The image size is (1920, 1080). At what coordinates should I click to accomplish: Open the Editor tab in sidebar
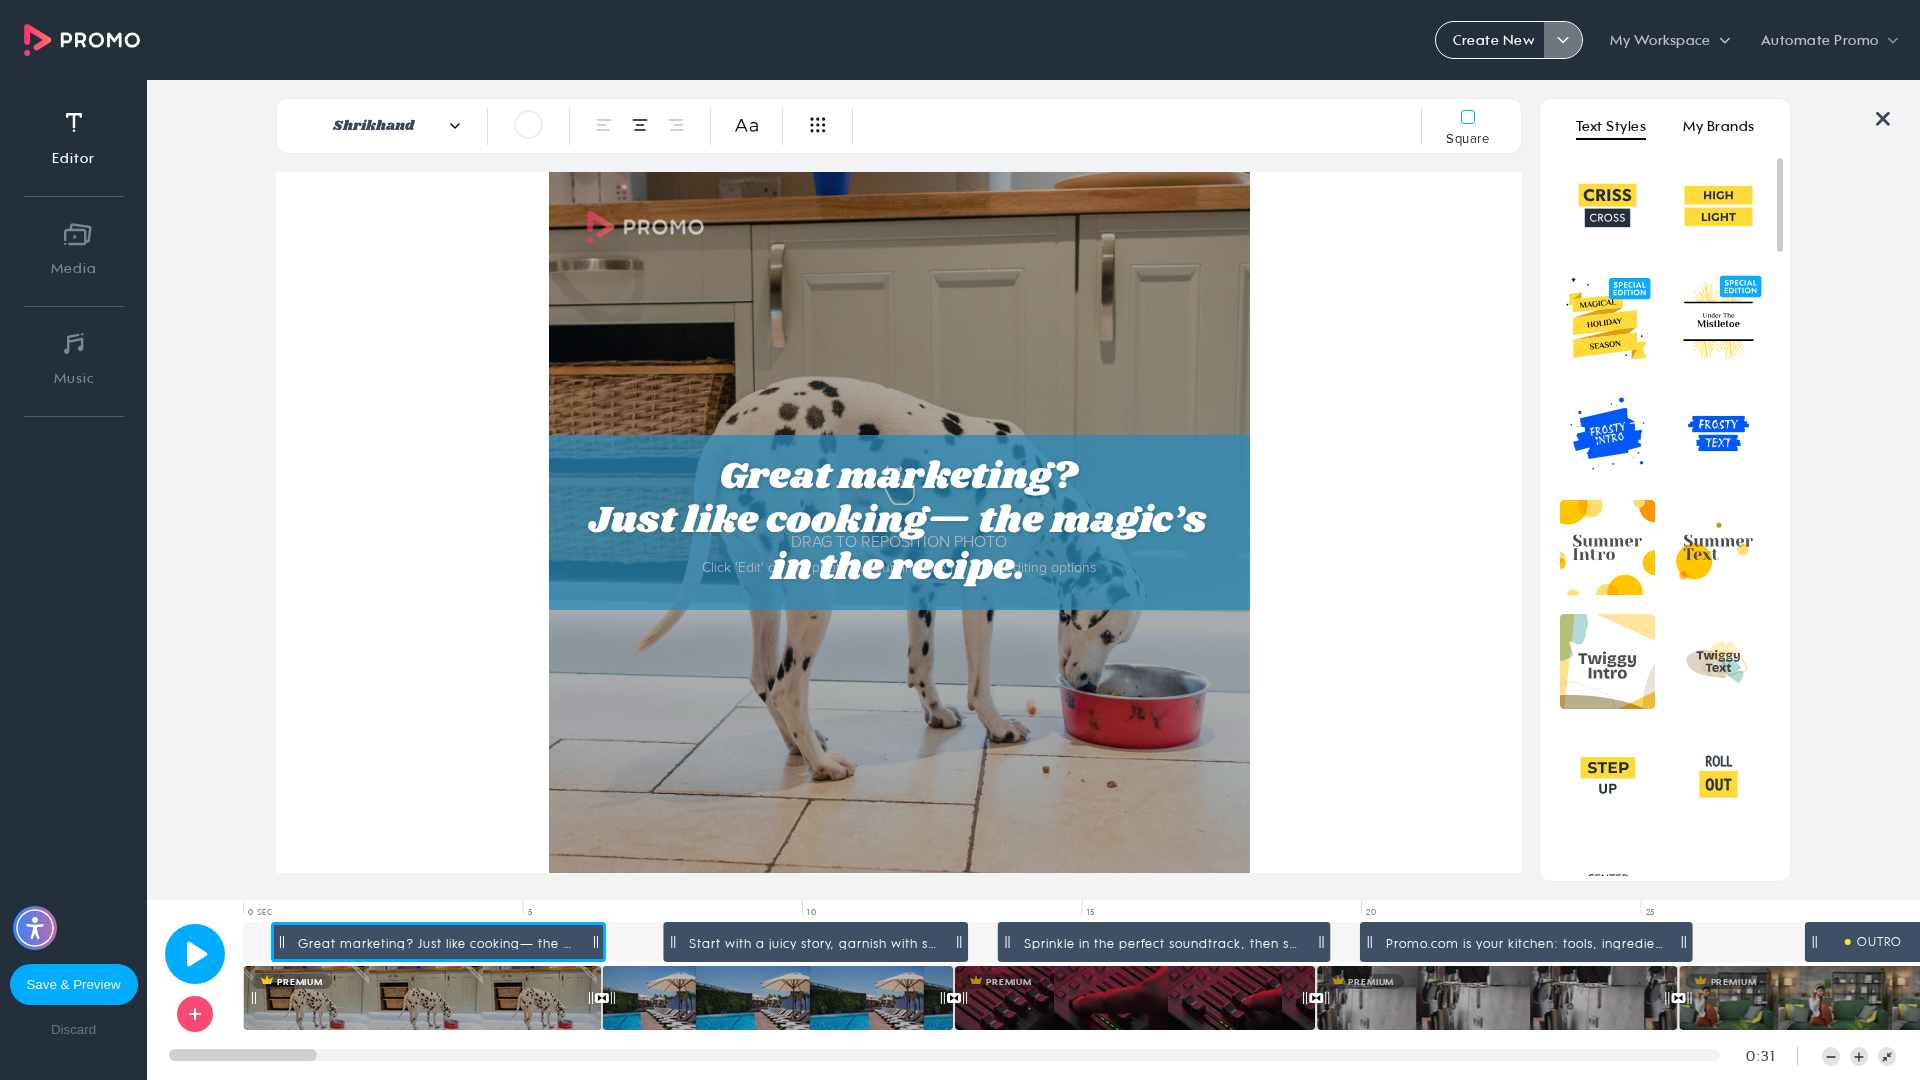73,138
